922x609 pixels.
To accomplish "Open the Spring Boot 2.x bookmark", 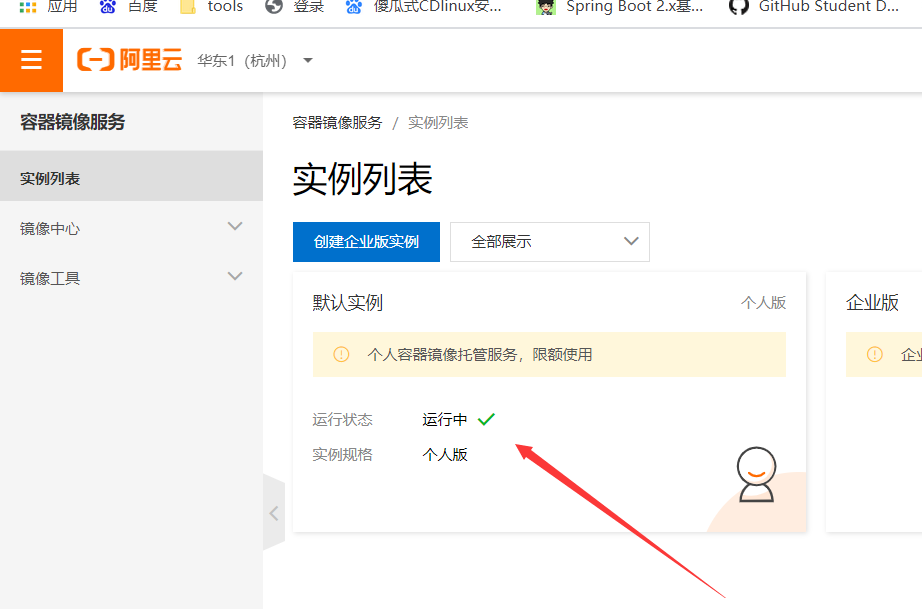I will coord(620,7).
